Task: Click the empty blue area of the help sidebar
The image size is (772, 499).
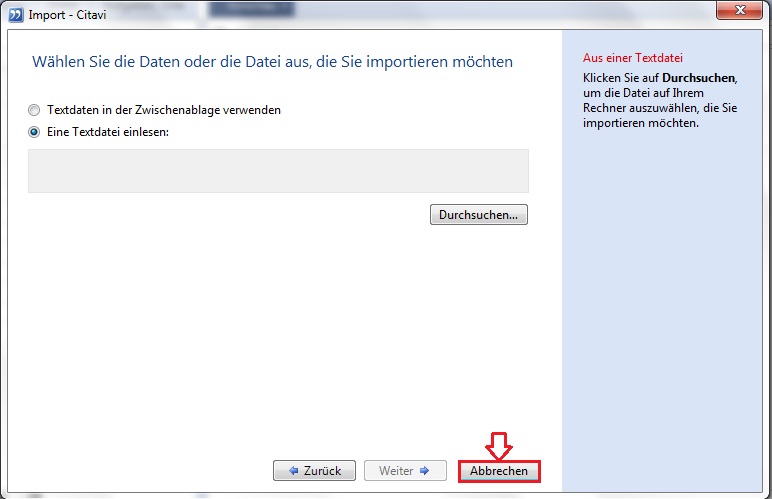Action: (665, 300)
